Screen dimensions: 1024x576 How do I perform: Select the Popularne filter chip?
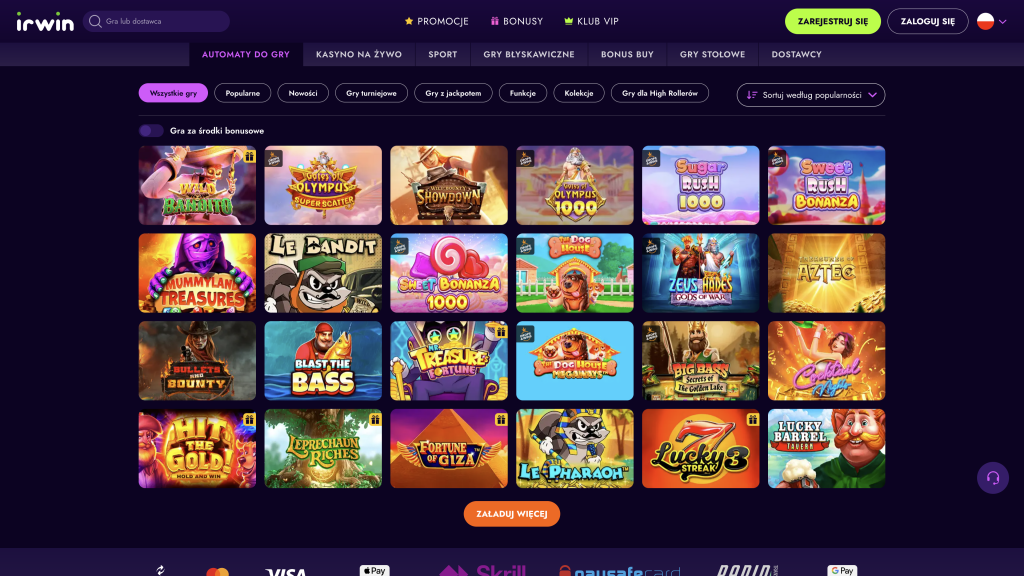click(x=242, y=93)
